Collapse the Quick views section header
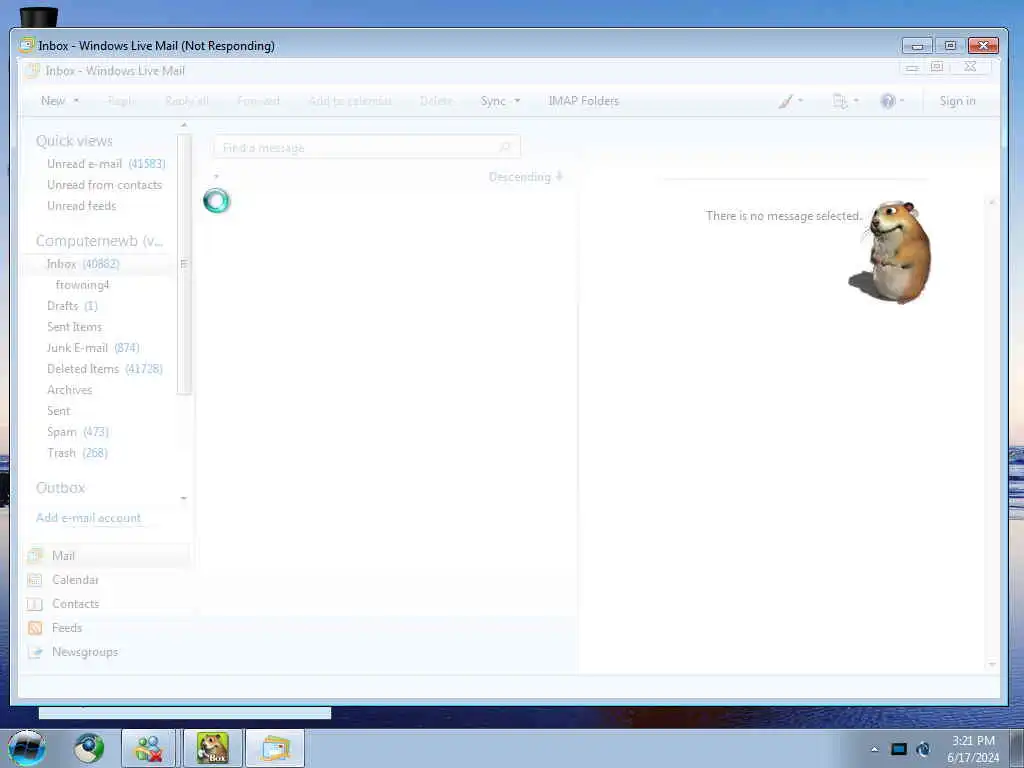The image size is (1024, 768). point(74,141)
